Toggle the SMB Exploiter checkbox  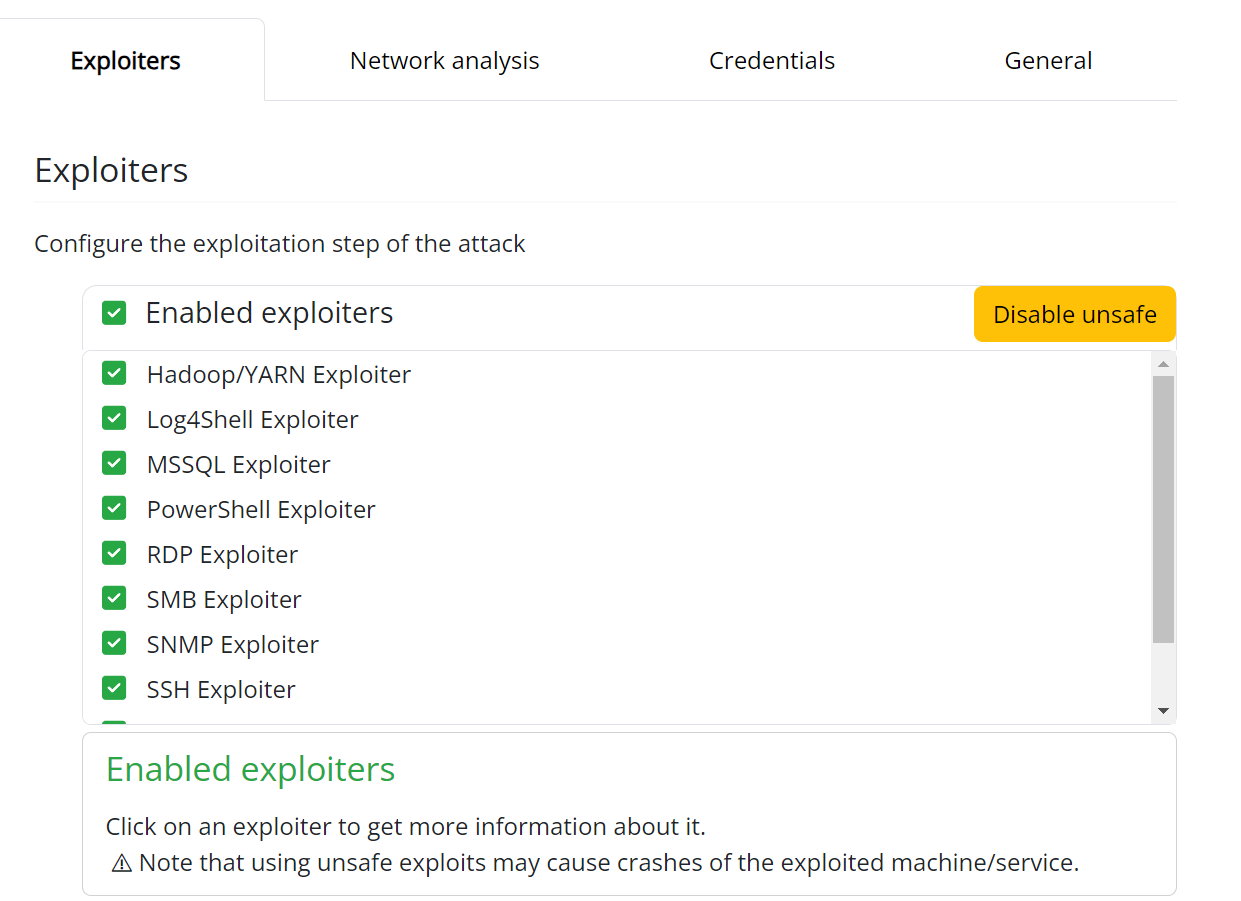114,599
